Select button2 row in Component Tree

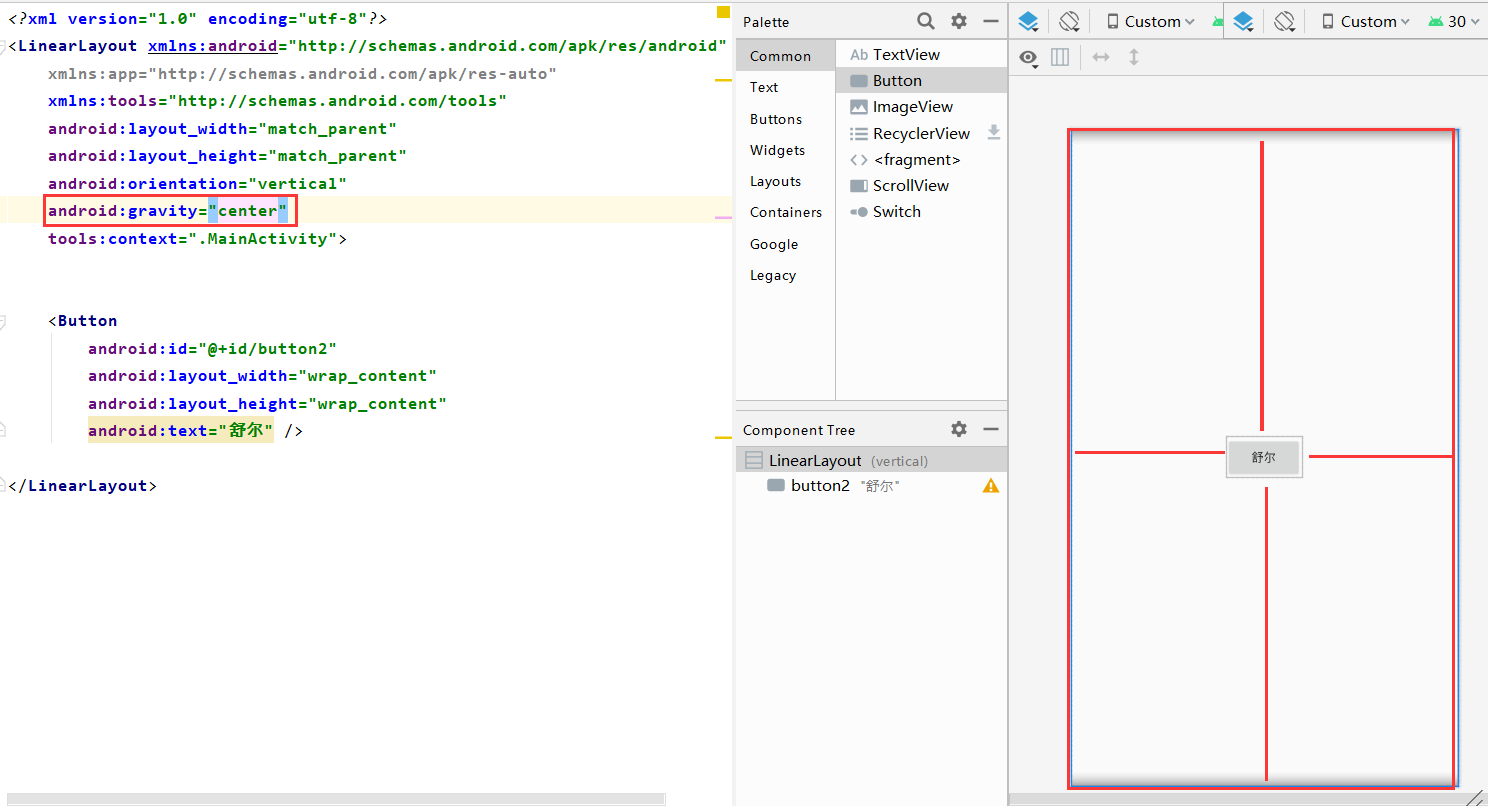[871, 486]
